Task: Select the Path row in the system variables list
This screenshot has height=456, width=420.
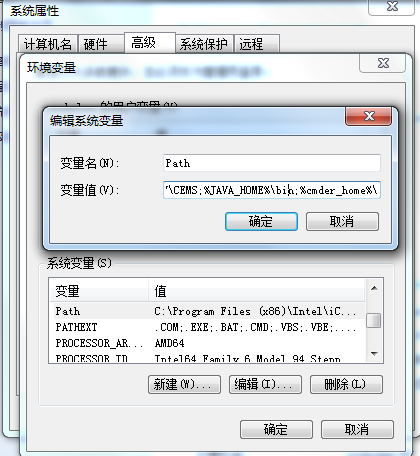Action: 207,311
